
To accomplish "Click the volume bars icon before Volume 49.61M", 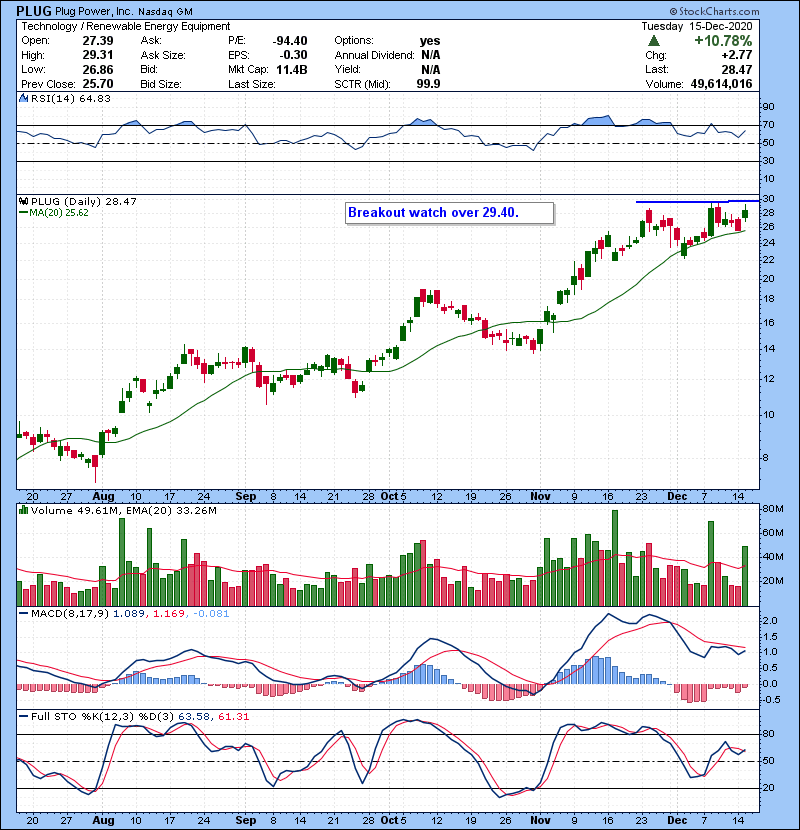I will [24, 510].
